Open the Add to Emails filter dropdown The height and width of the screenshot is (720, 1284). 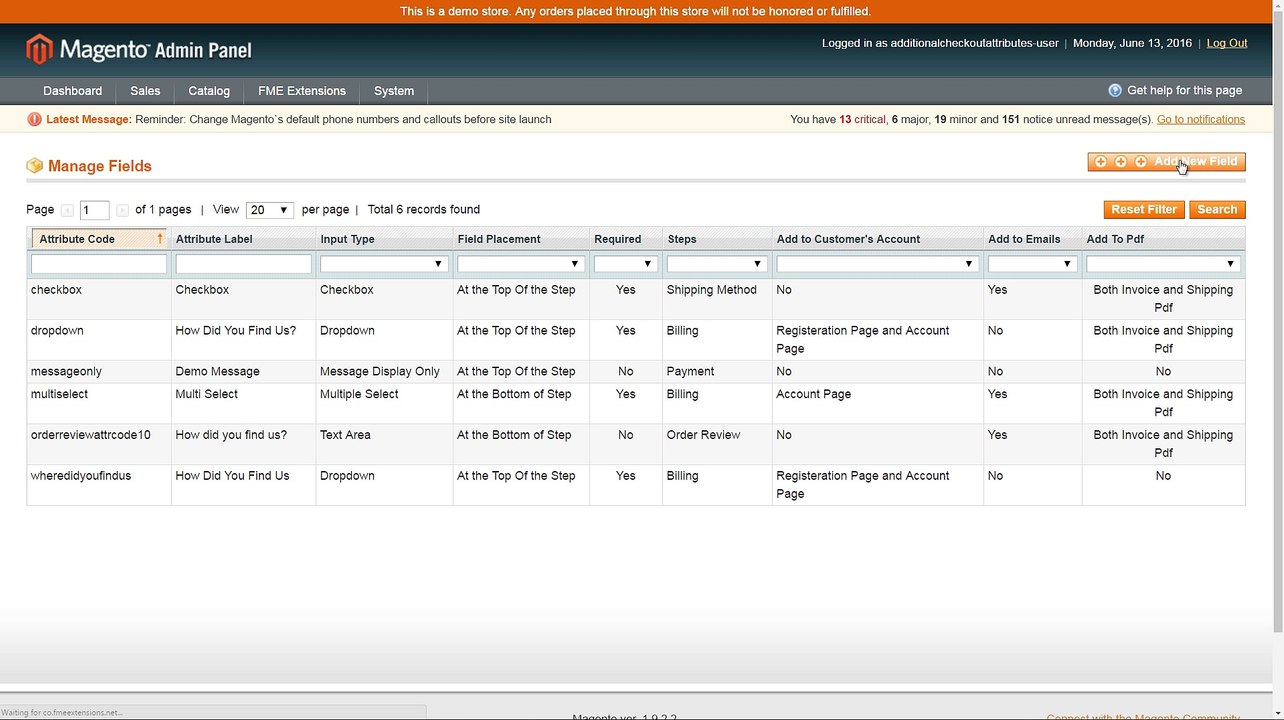[1032, 264]
